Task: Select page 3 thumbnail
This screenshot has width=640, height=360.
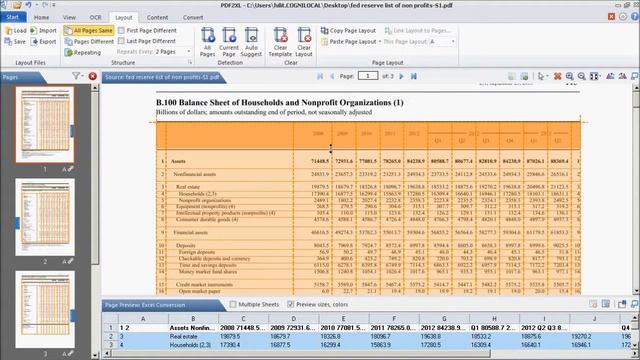Action: pos(45,309)
